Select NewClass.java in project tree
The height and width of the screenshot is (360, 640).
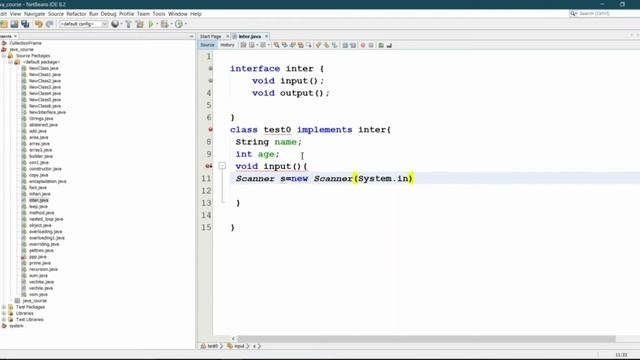click(44, 68)
